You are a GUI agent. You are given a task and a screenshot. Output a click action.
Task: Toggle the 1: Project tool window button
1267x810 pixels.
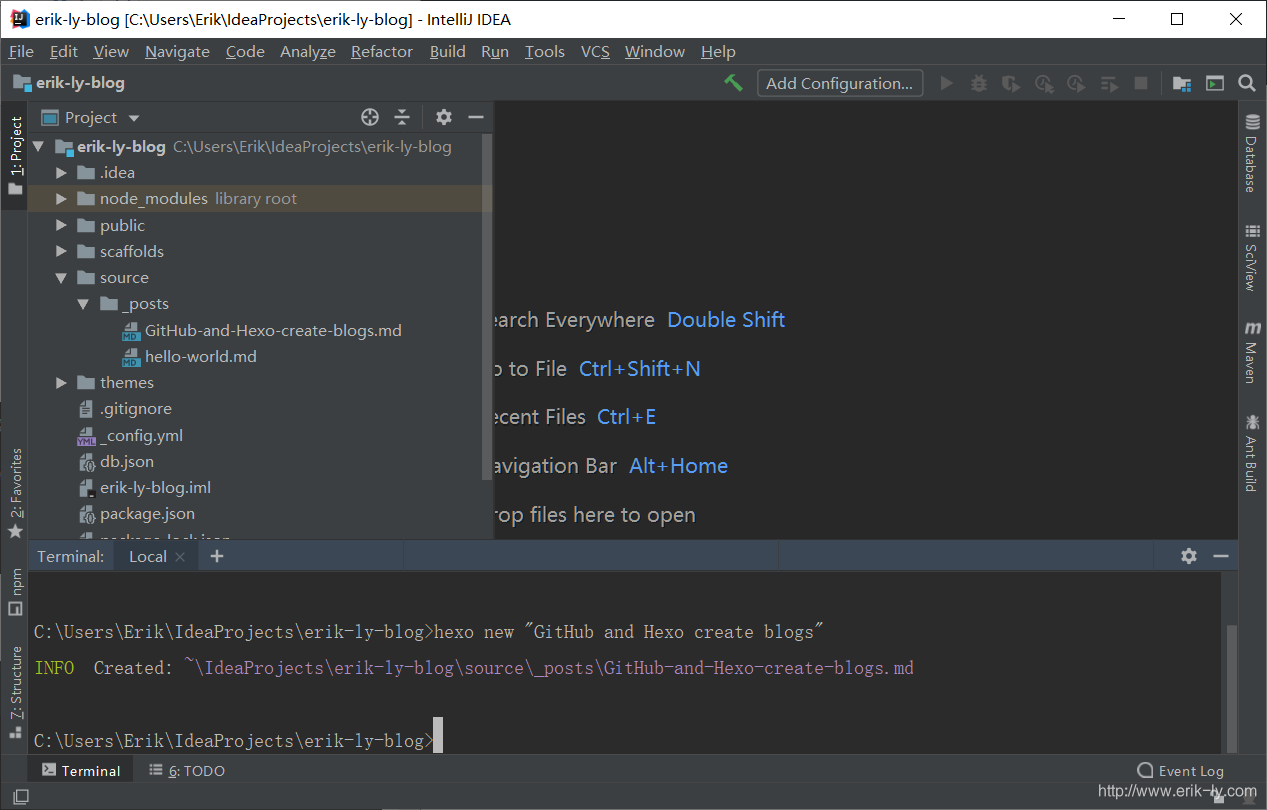pyautogui.click(x=15, y=155)
